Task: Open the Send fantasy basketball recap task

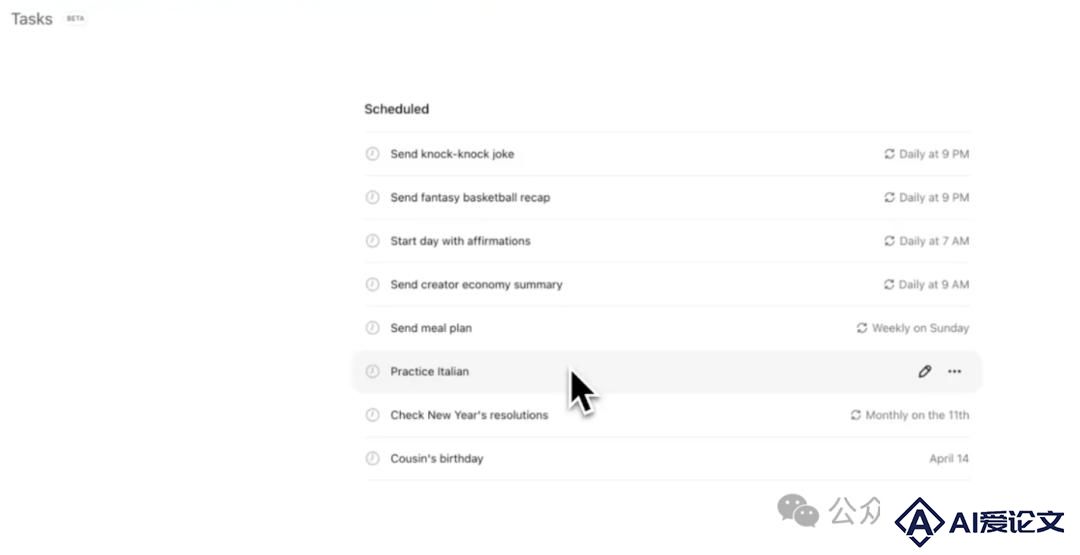Action: point(667,198)
